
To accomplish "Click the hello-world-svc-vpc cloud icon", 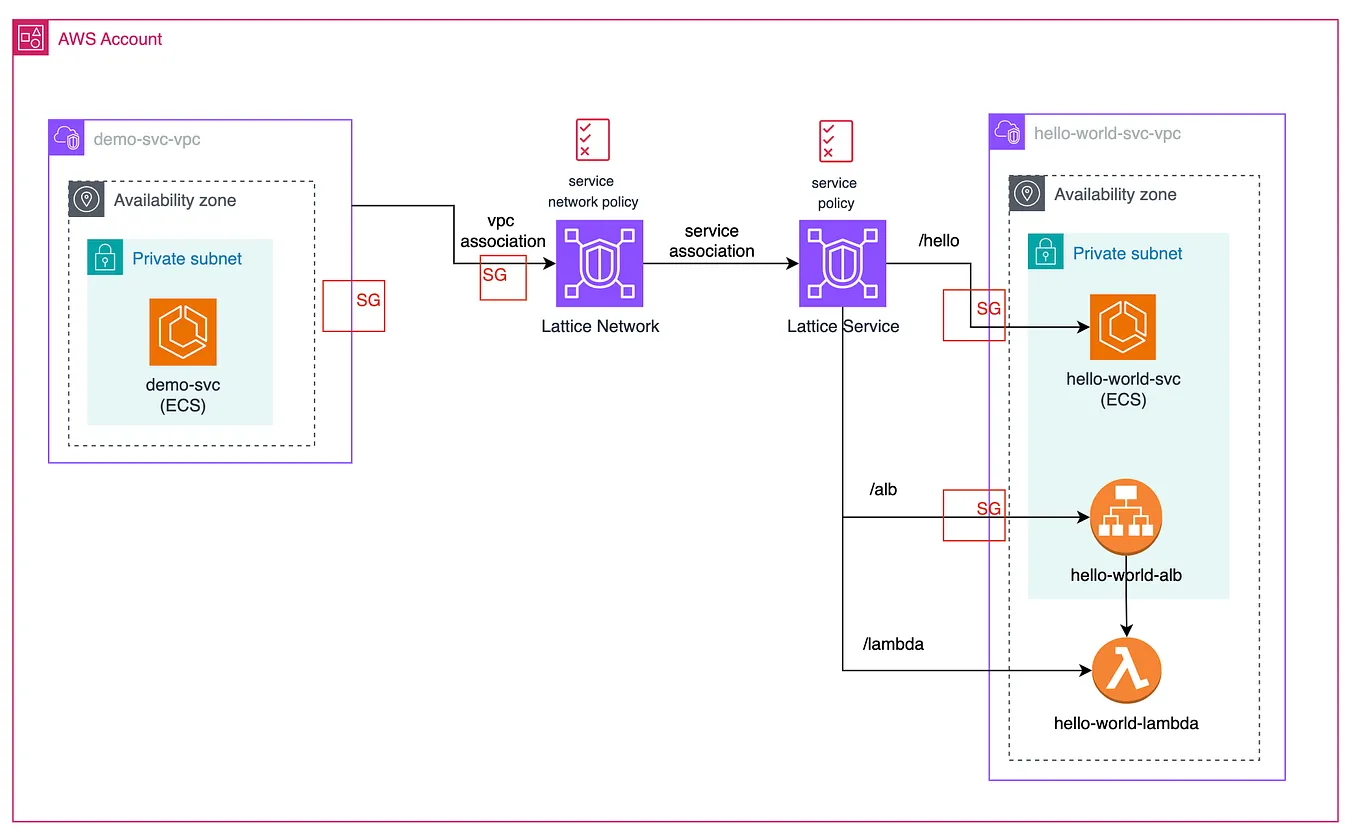I will 1006,131.
